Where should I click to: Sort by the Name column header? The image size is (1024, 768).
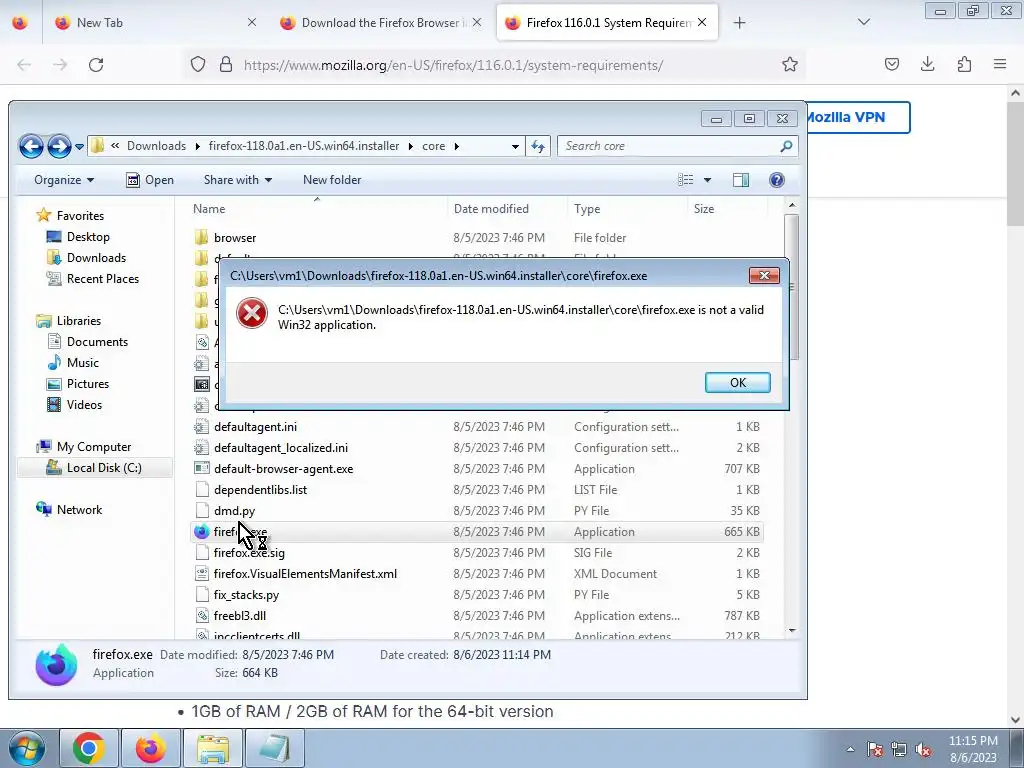pyautogui.click(x=316, y=209)
